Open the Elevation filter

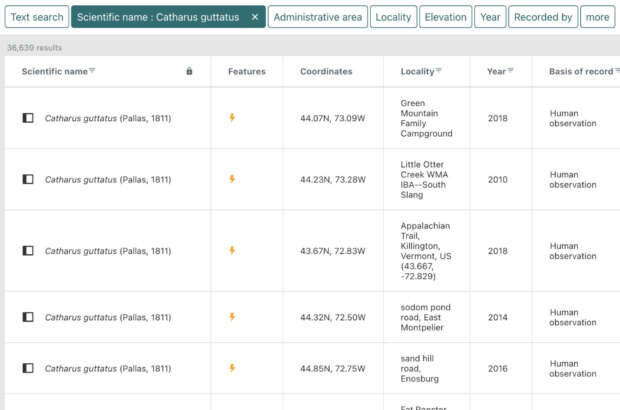[x=445, y=17]
